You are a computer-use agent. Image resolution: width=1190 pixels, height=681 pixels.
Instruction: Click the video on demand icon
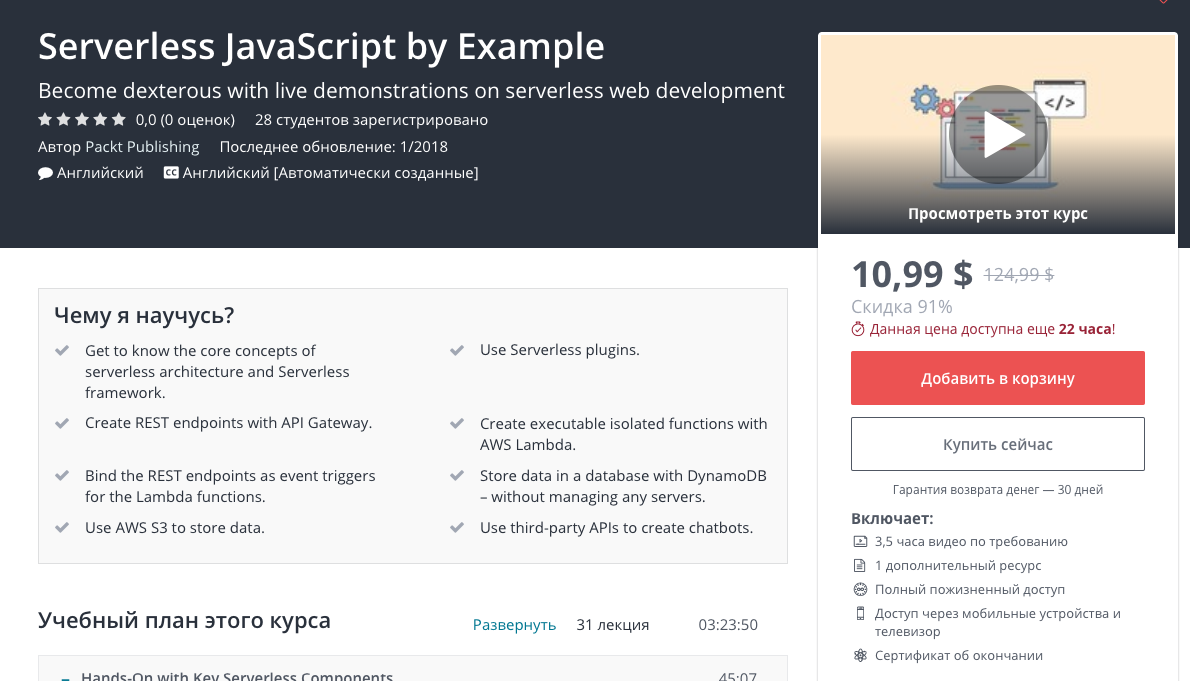[x=860, y=542]
